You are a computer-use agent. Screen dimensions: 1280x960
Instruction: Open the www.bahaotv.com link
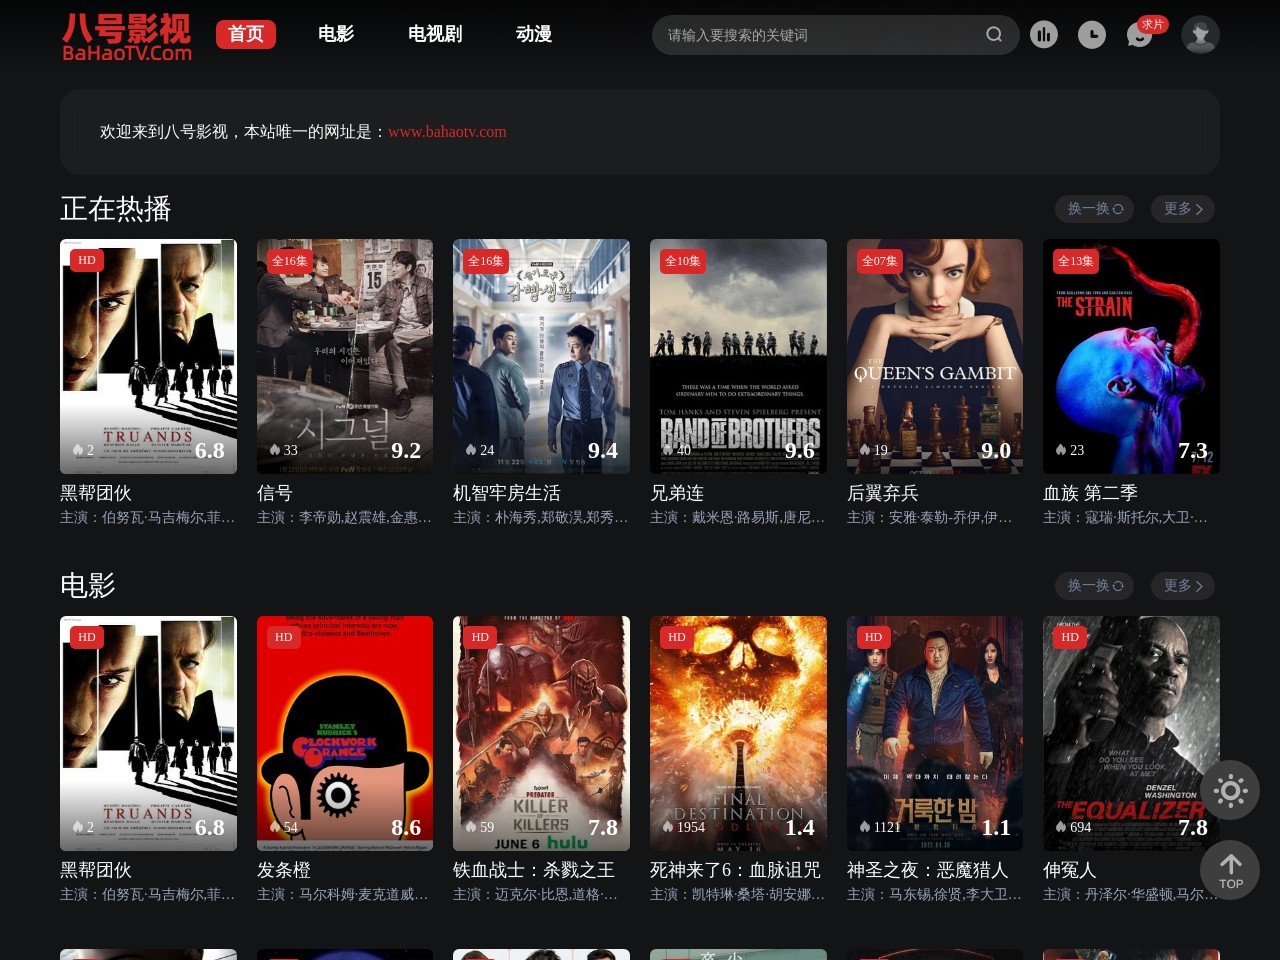click(x=447, y=132)
